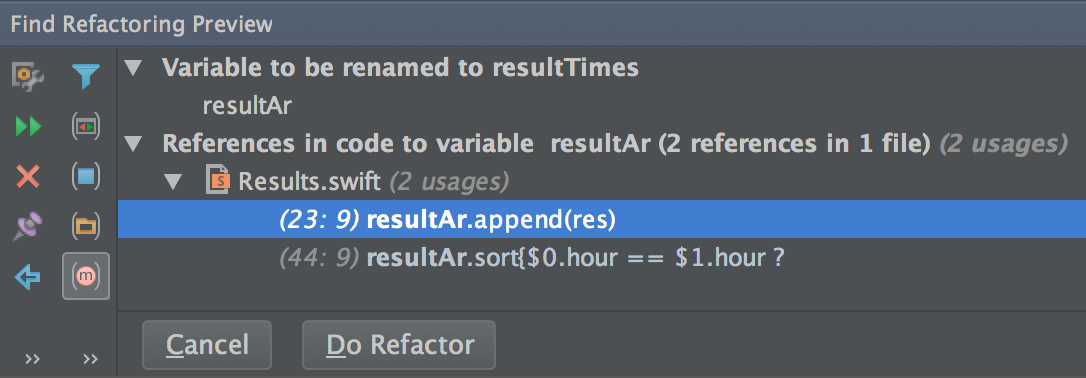Toggle the red-green group by usage type icon
1086x378 pixels.
[86, 127]
